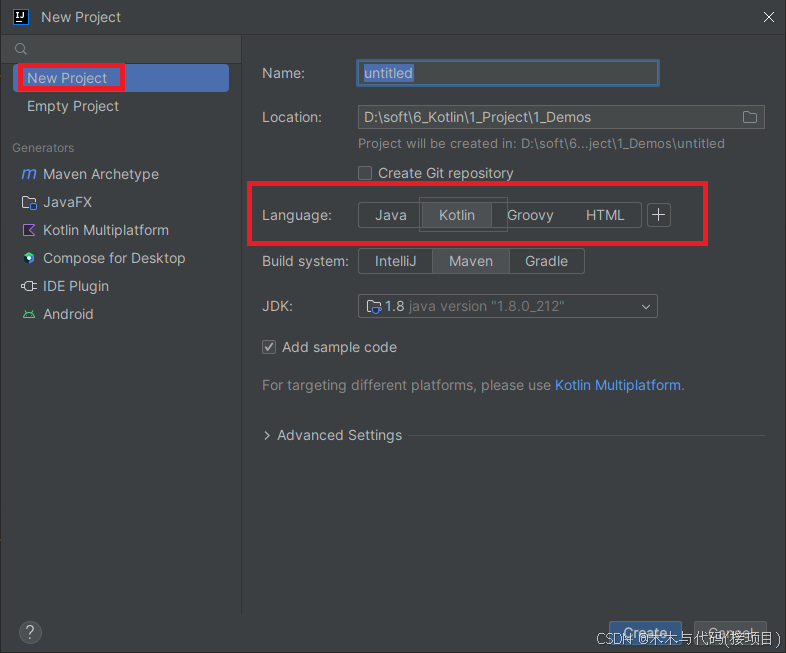Close the New Project dialog
This screenshot has width=786, height=653.
click(768, 17)
